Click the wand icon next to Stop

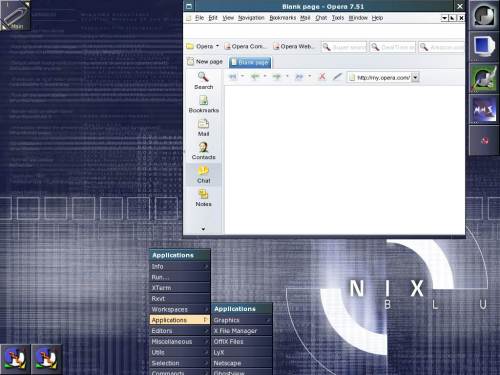pos(337,77)
